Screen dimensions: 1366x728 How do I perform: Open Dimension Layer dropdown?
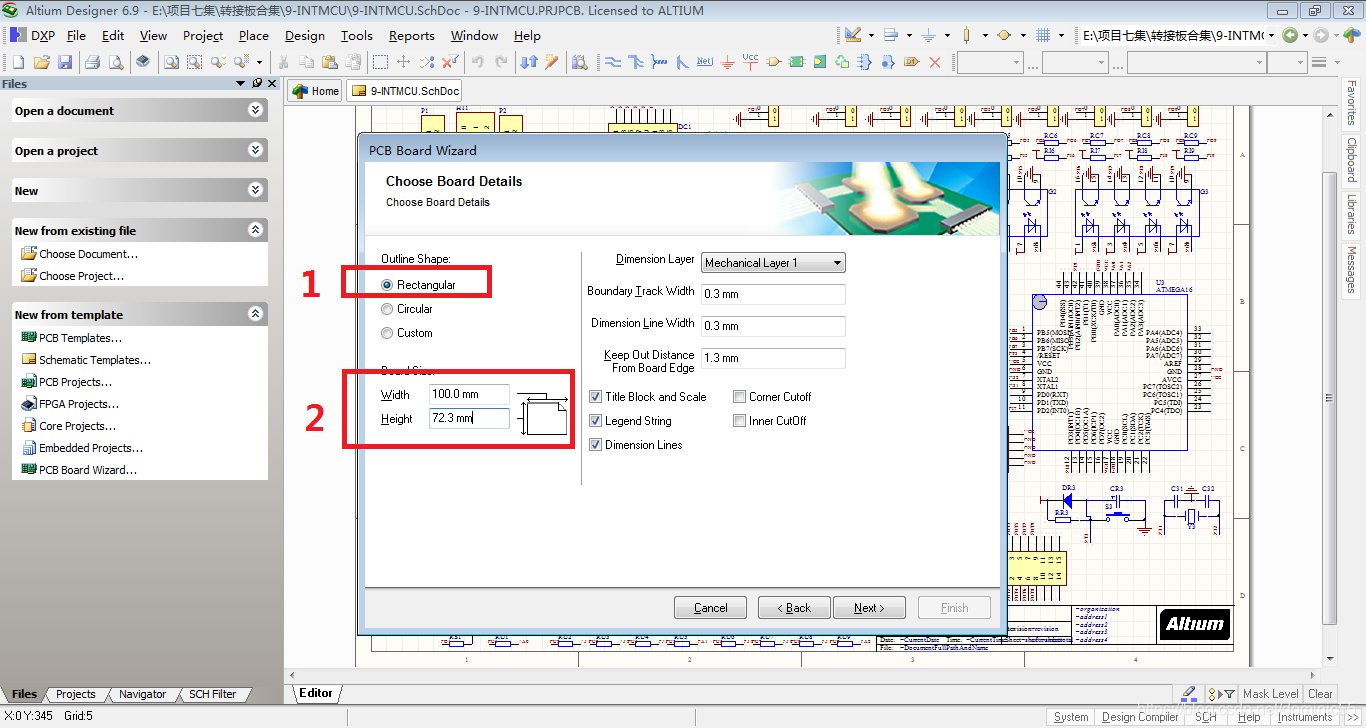tap(774, 263)
